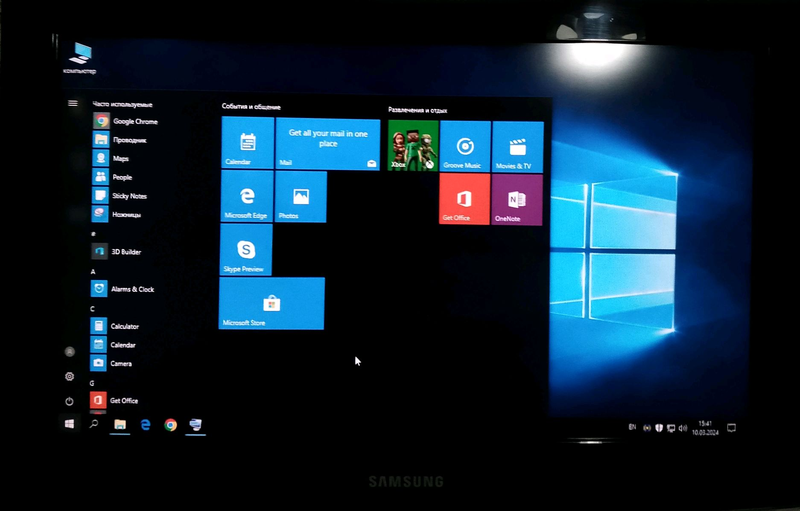Click the 'Развлечения и отдых' group header

(x=417, y=110)
